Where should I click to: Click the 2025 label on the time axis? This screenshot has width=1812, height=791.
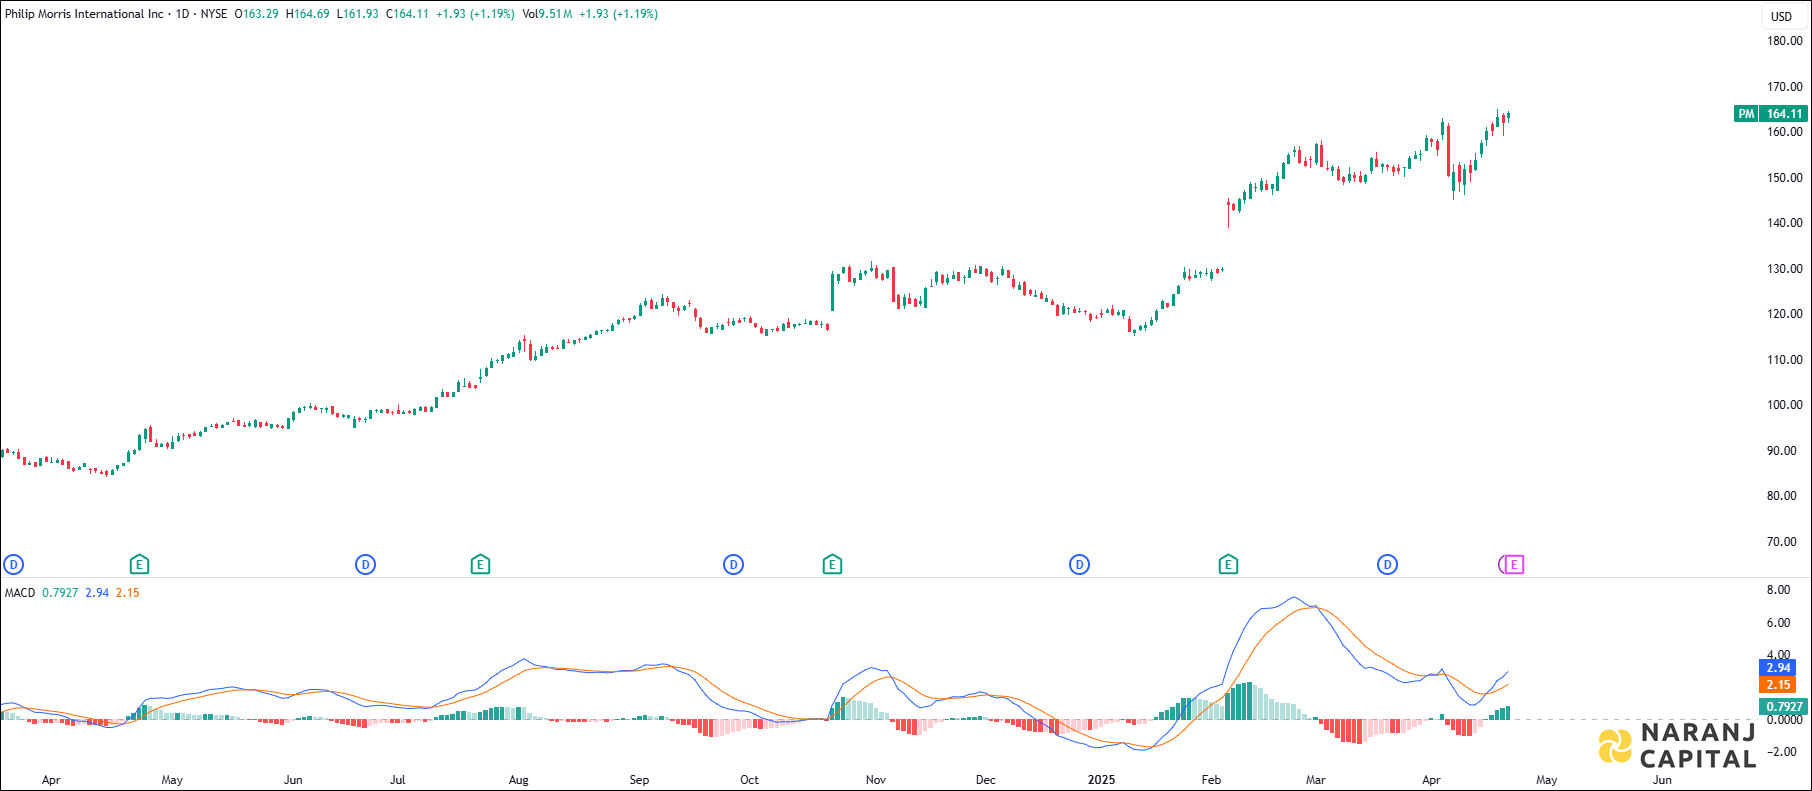pyautogui.click(x=1101, y=780)
